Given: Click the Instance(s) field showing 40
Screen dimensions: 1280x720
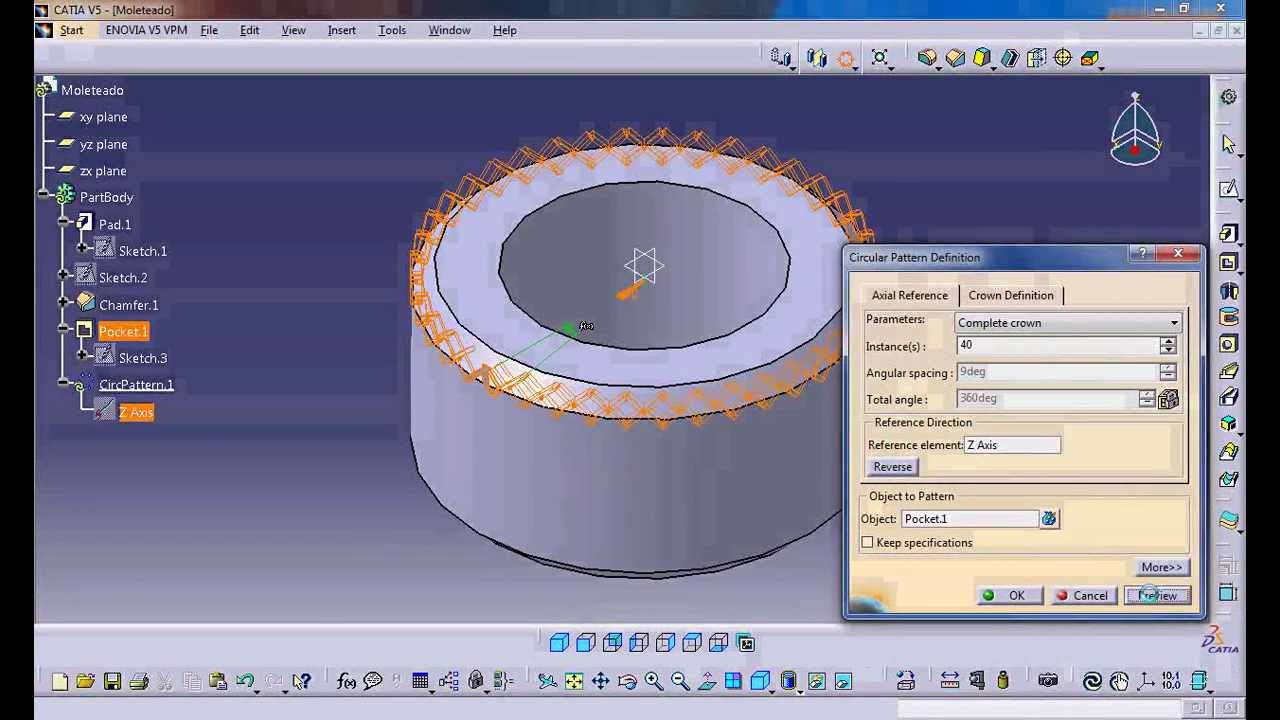Looking at the screenshot, I should point(1057,346).
